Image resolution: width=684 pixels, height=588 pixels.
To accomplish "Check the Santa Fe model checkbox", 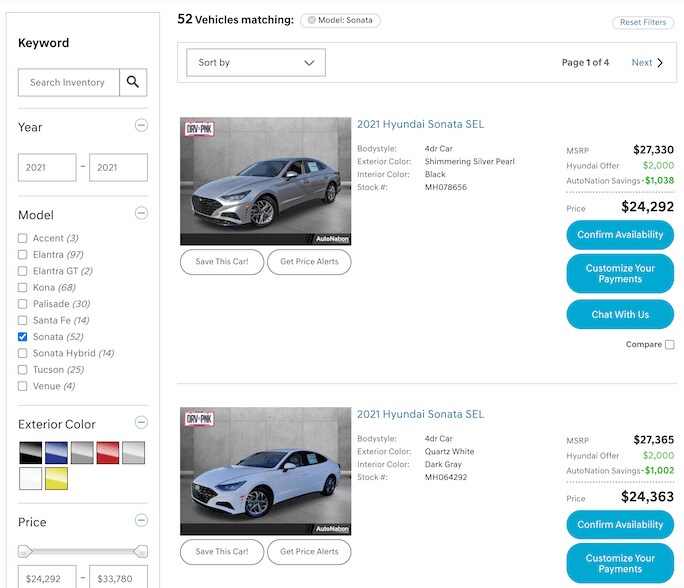I will (x=22, y=321).
